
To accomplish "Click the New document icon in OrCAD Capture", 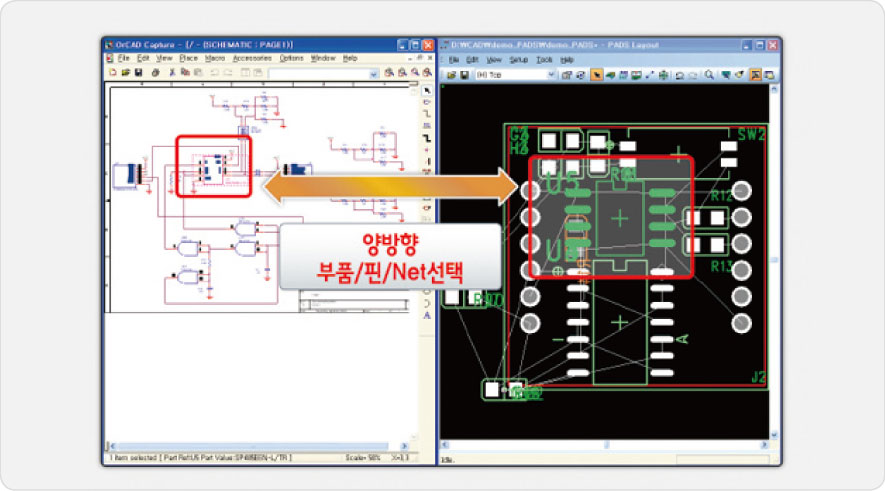I will (110, 74).
